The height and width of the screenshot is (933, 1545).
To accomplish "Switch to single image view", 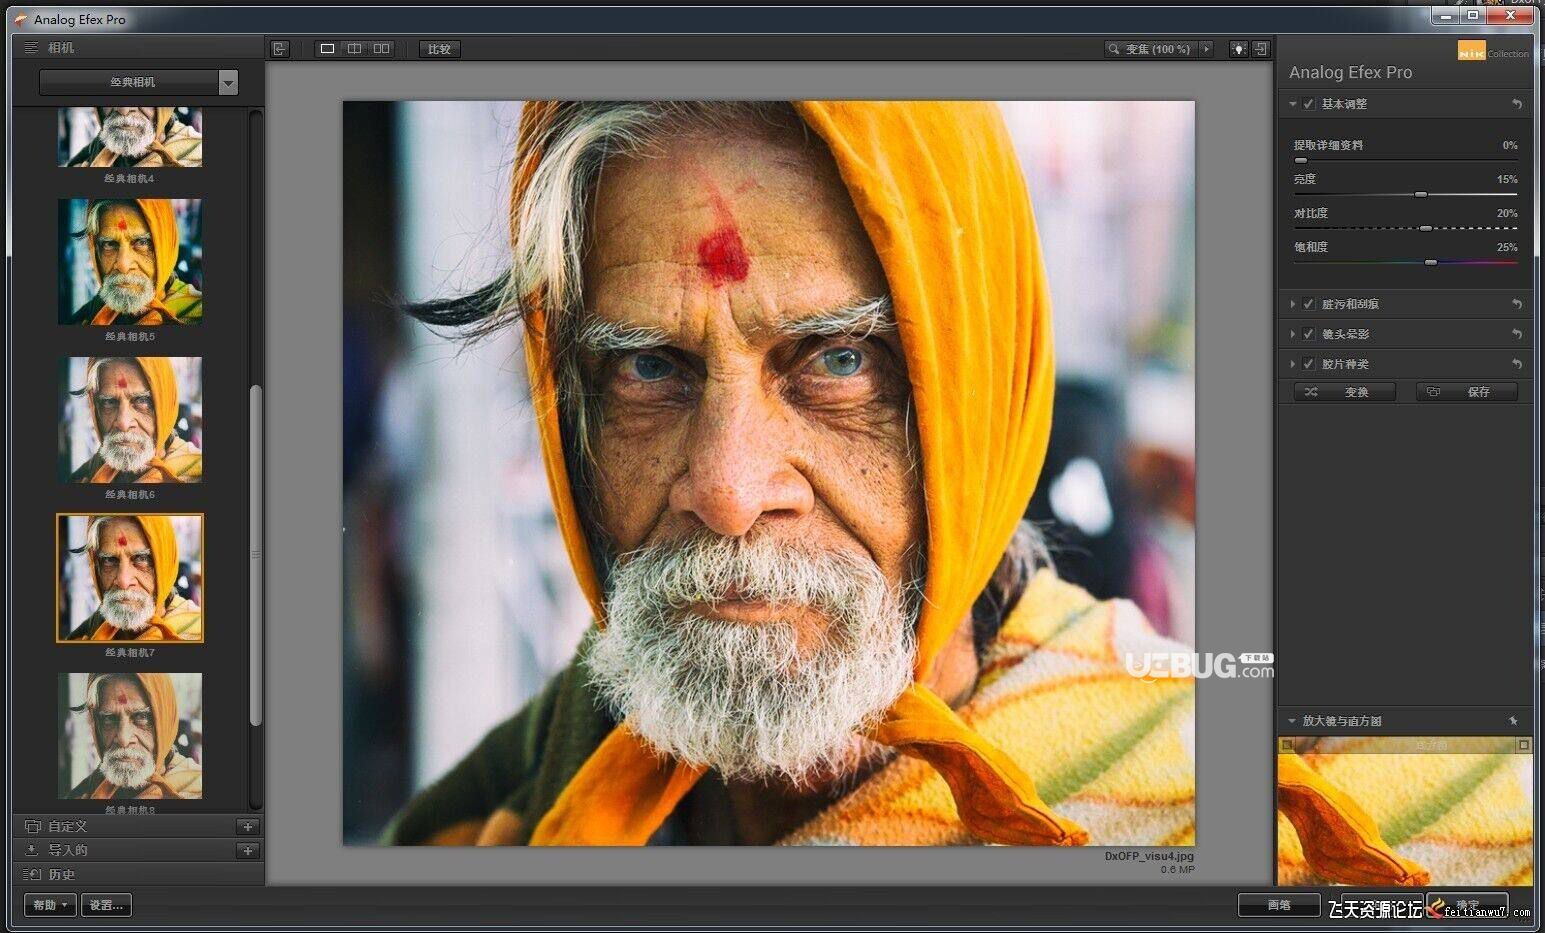I will tap(327, 48).
